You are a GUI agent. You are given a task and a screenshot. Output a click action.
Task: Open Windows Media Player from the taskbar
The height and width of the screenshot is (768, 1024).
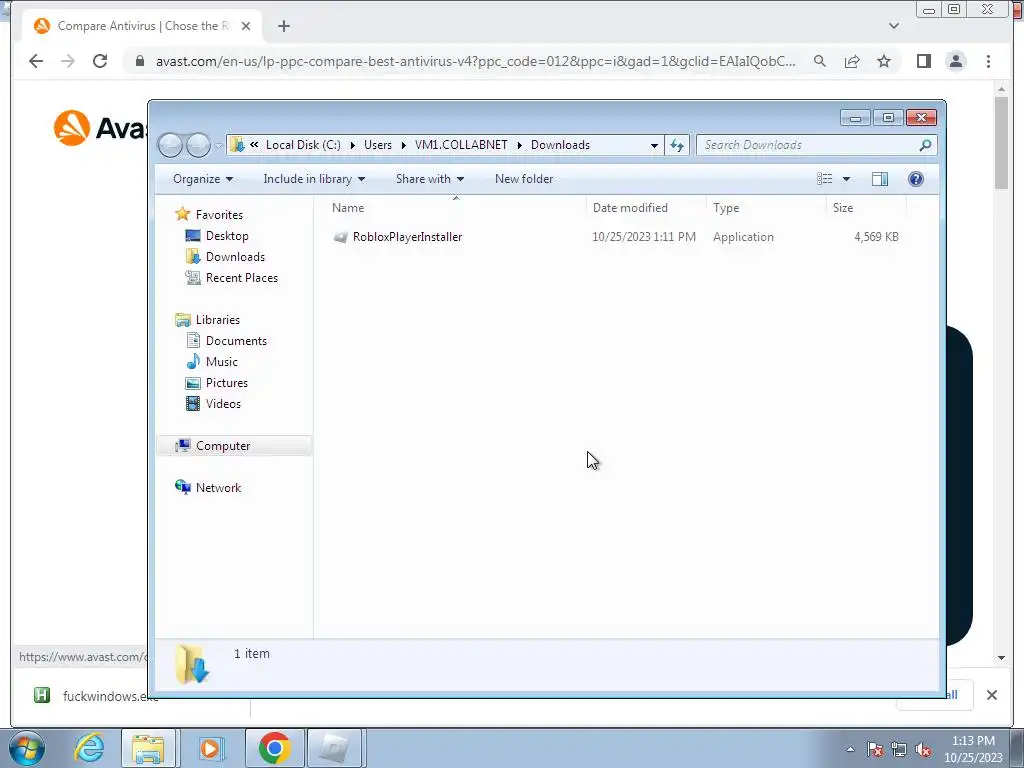[x=210, y=748]
